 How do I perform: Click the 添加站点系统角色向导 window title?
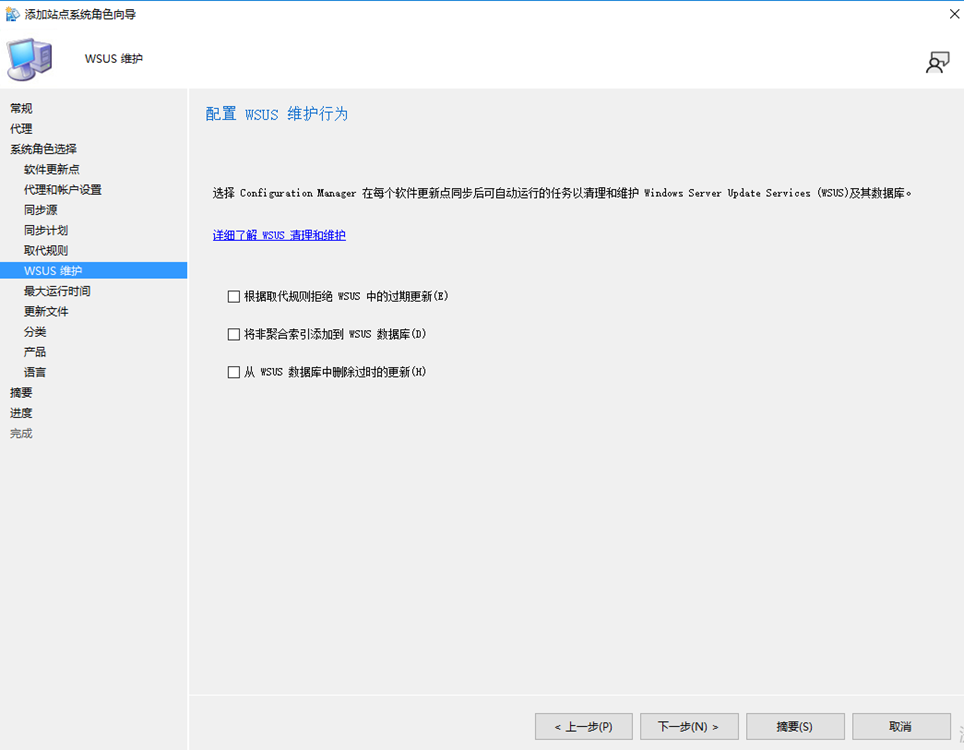pos(81,14)
